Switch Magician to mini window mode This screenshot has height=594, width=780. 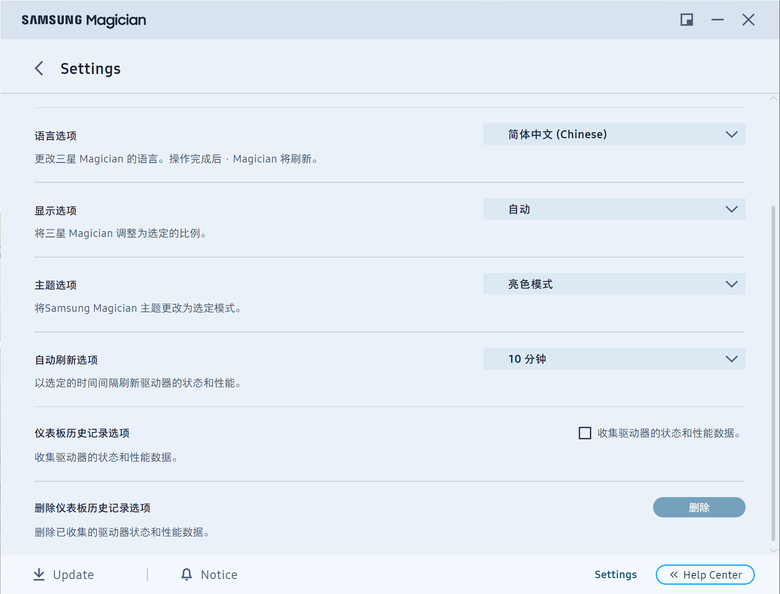click(687, 20)
